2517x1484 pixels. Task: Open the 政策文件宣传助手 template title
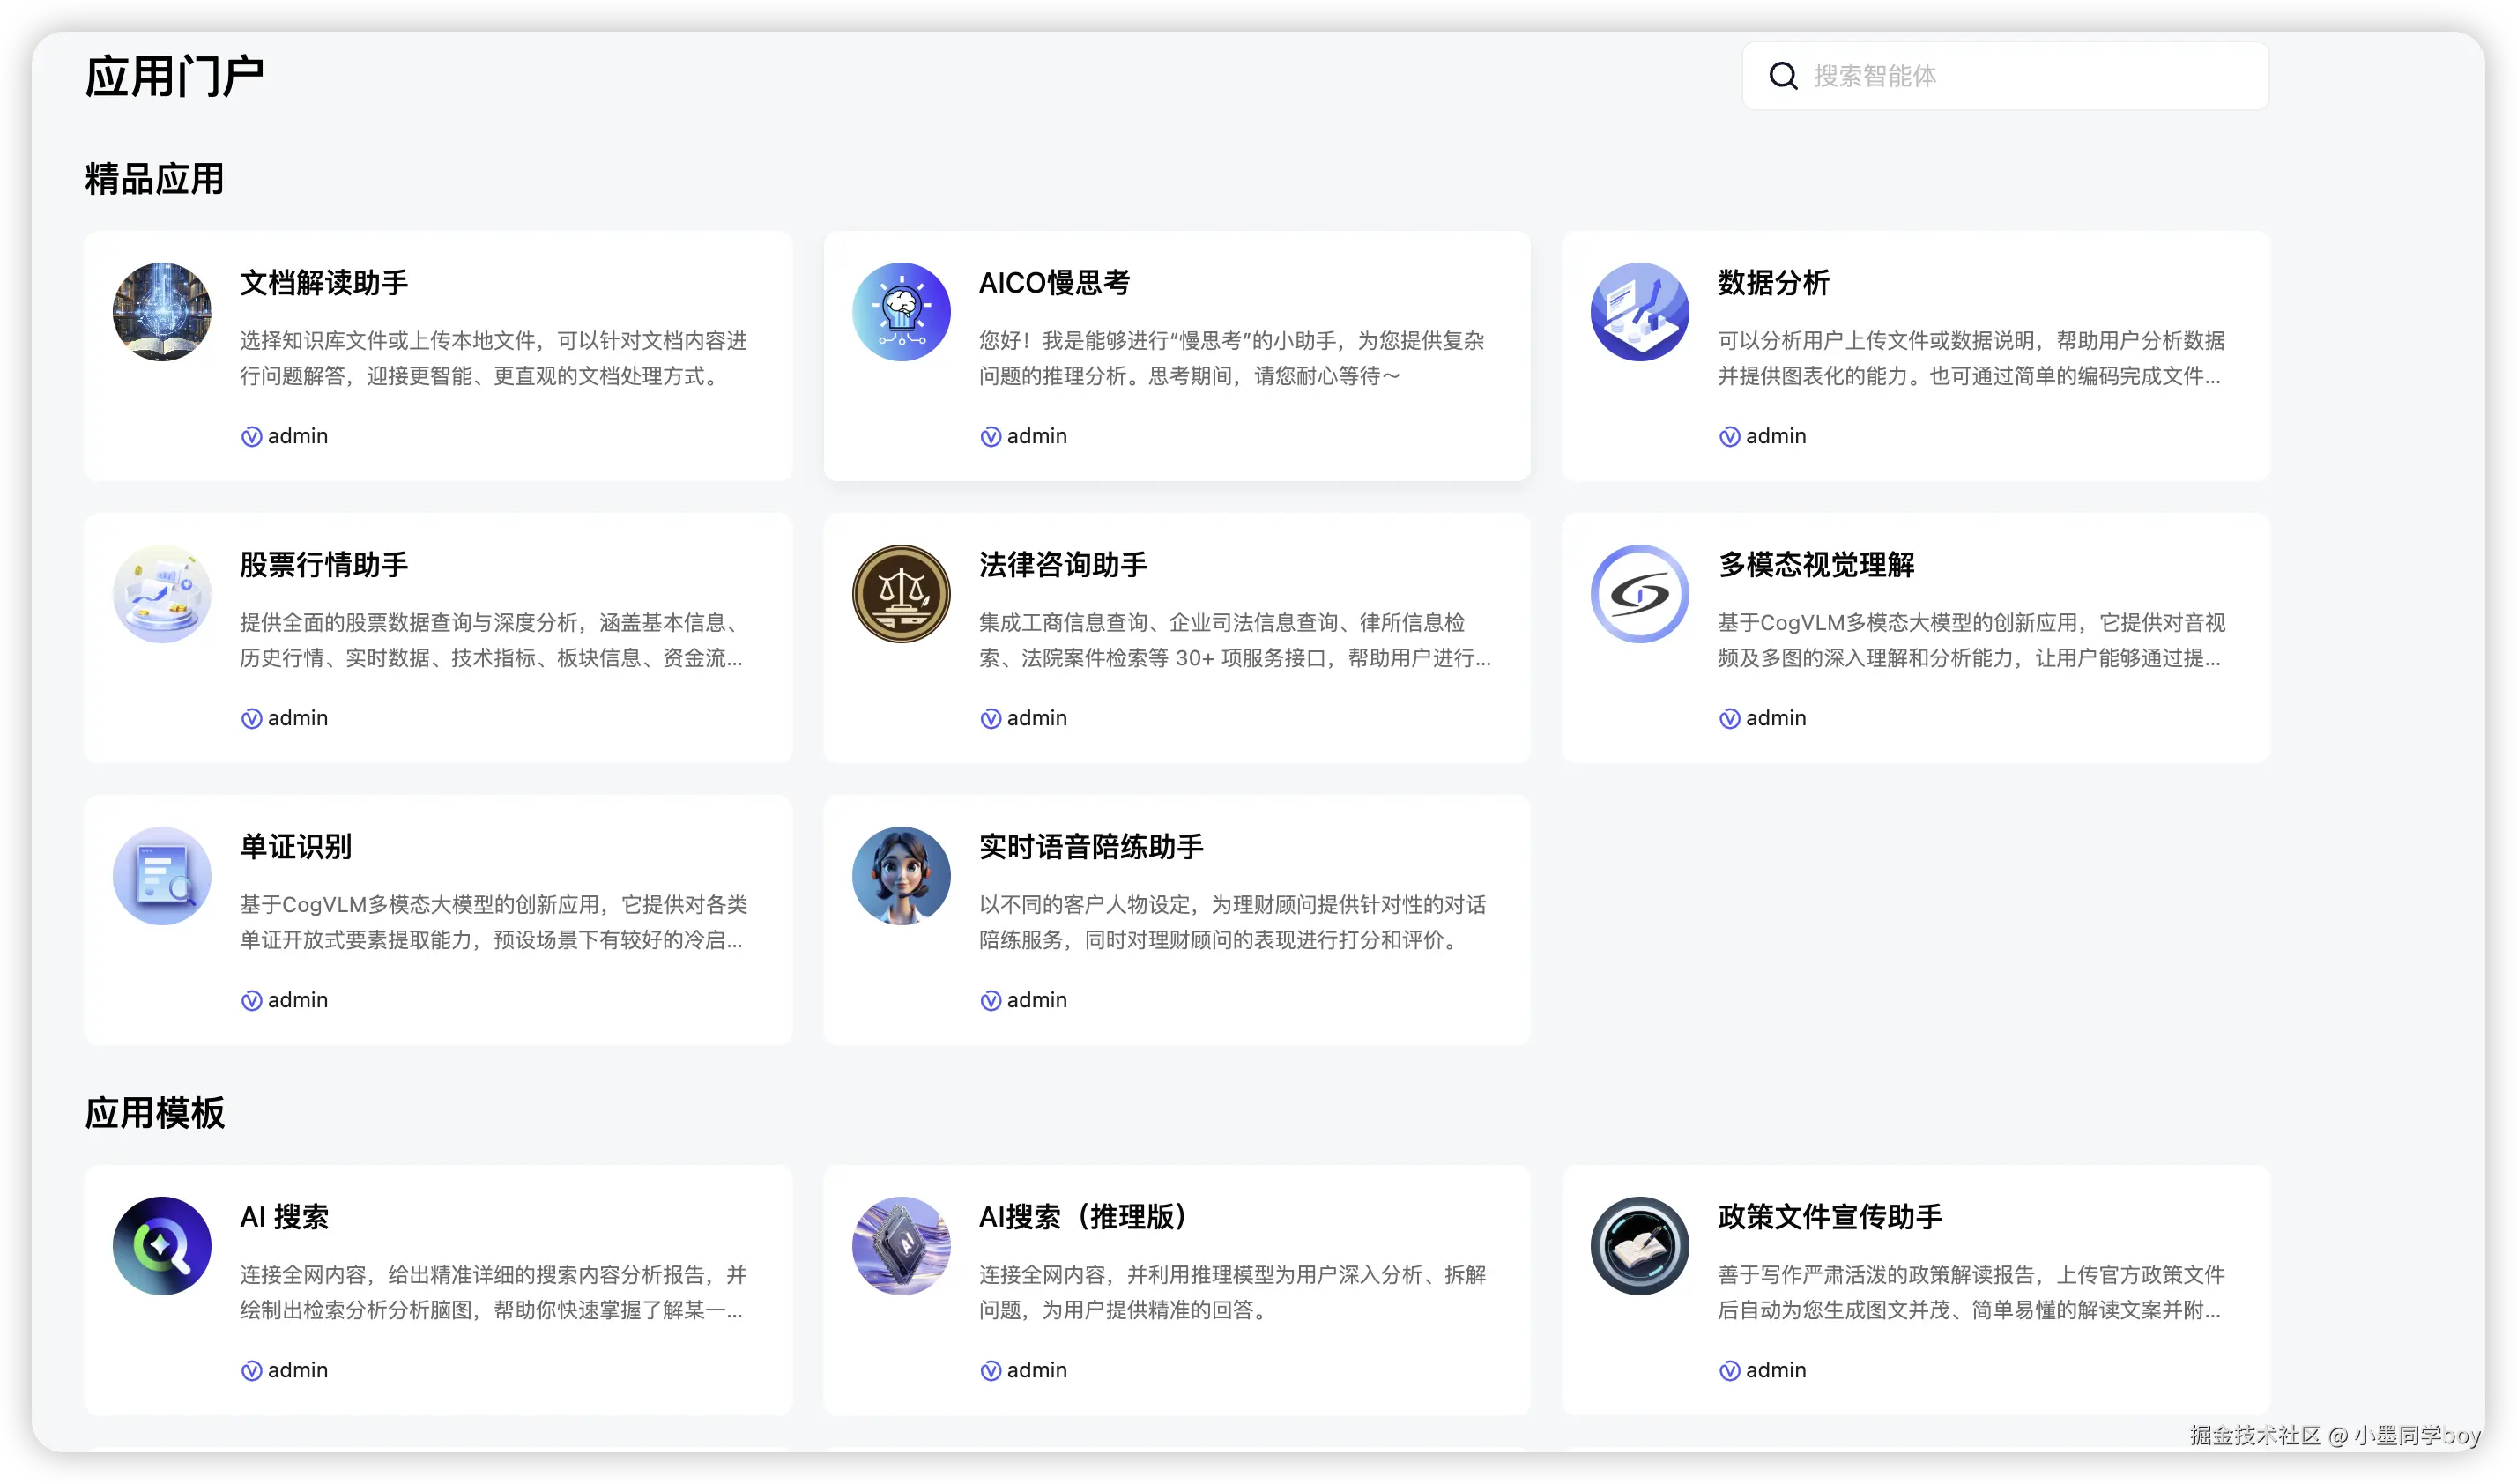click(1829, 1217)
